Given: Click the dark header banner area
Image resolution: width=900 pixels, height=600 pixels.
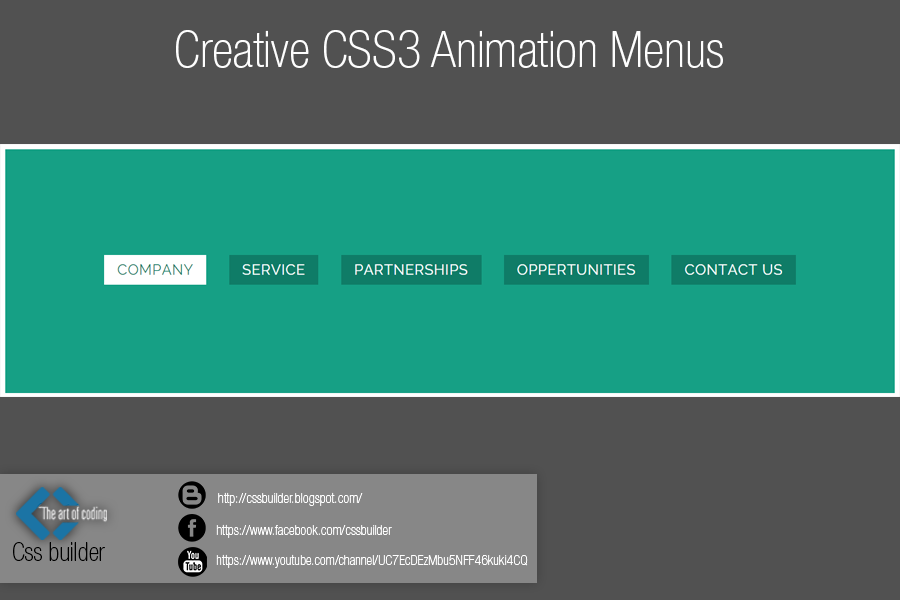Looking at the screenshot, I should click(450, 110).
